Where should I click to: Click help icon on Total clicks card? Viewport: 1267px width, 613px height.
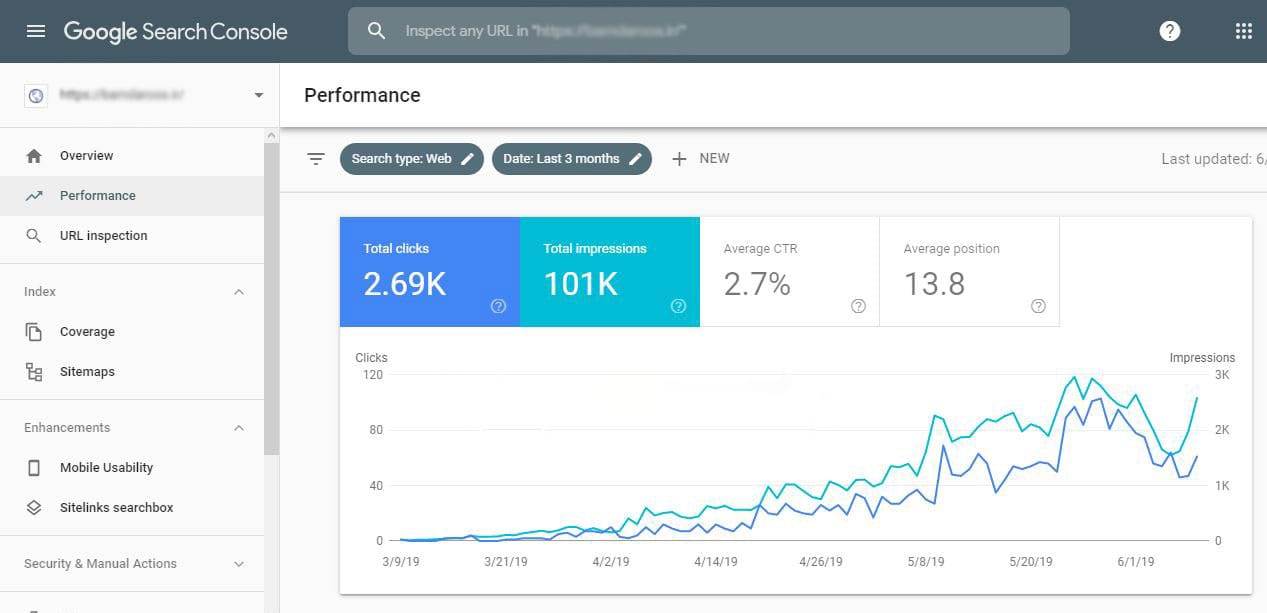point(498,307)
